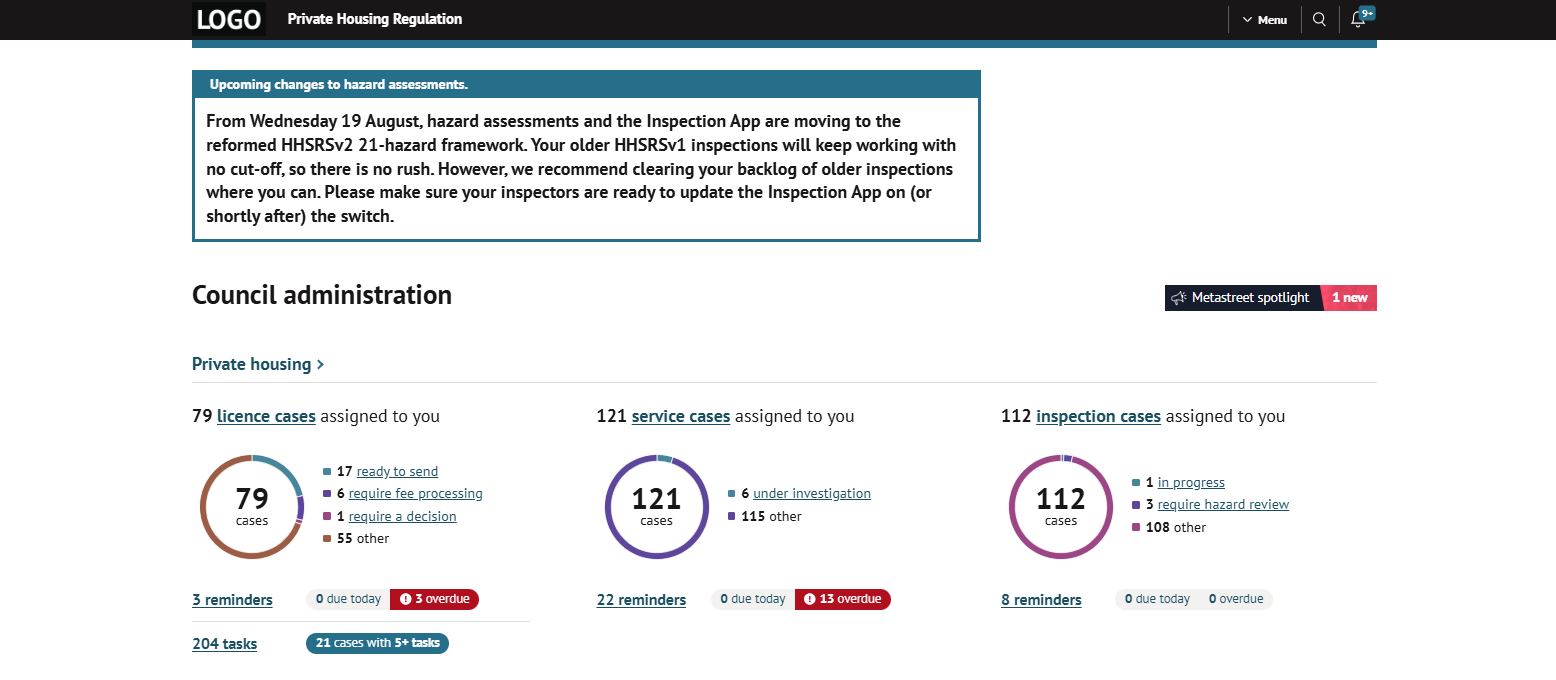Open 3 reminders link
Screen dimensions: 1556x680
(x=232, y=600)
